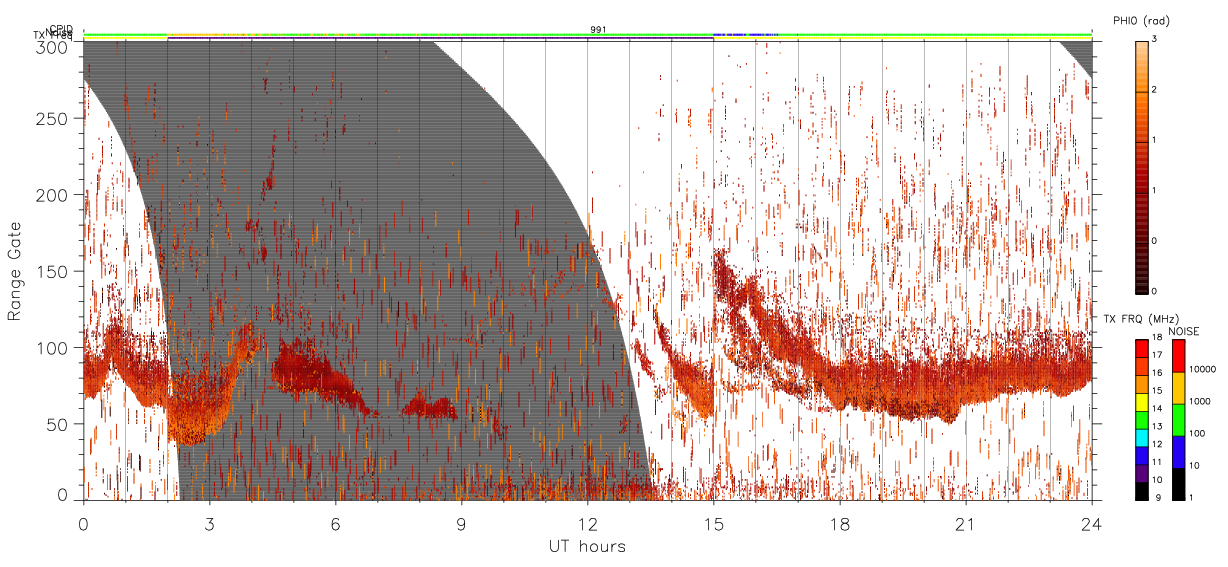
Task: Click the green segment of the TX FRQ colorbar
Action: coord(1141,420)
